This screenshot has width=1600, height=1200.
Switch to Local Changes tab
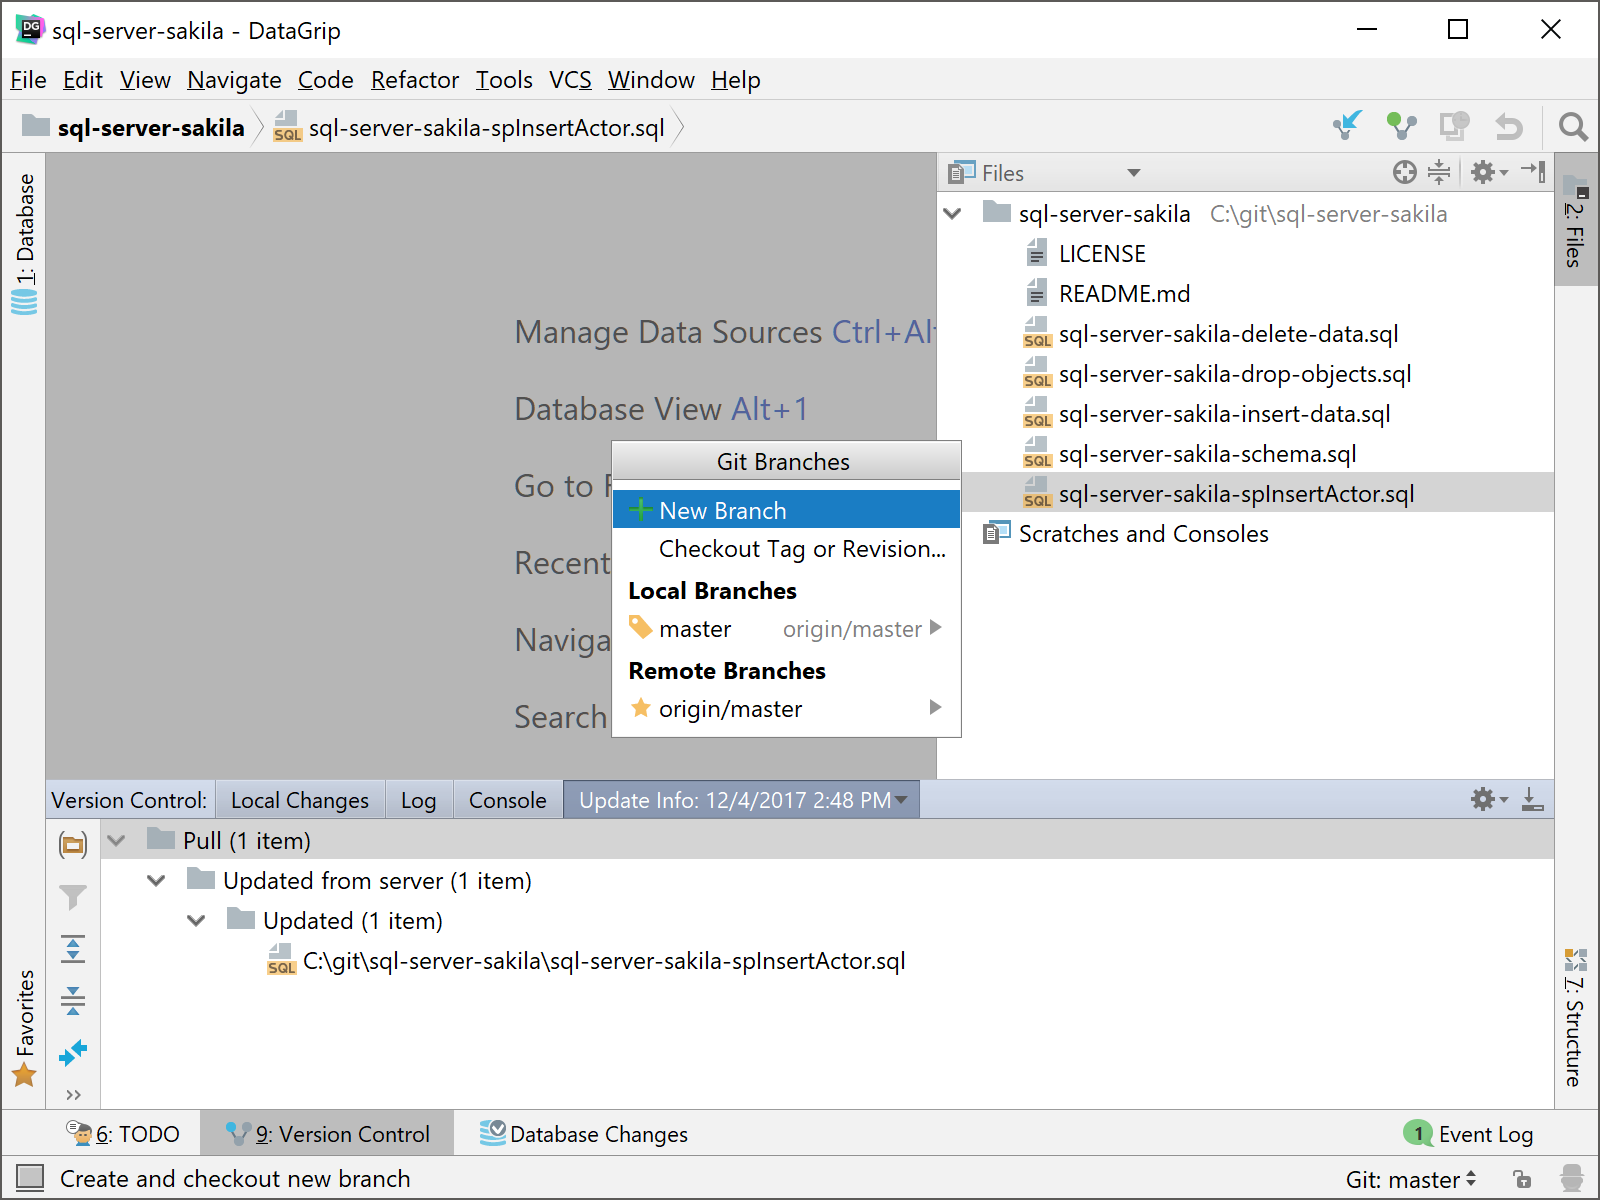pos(300,800)
